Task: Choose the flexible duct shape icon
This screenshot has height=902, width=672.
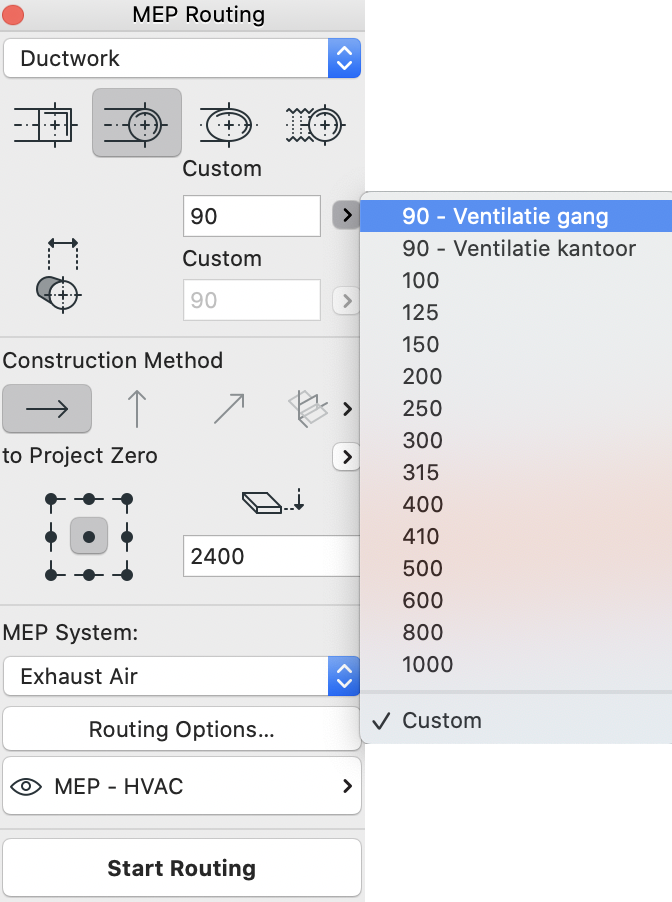Action: point(315,124)
